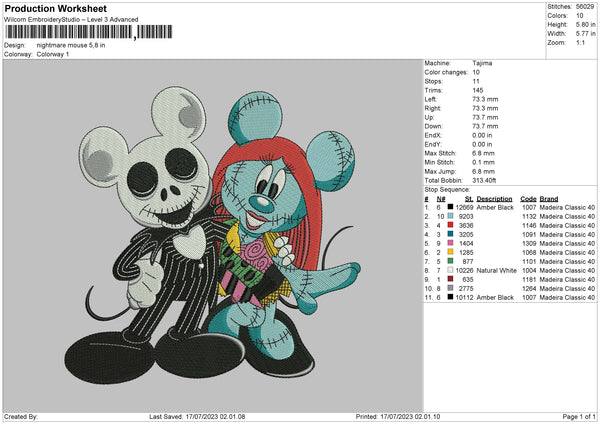The width and height of the screenshot is (600, 424).
Task: Select thread code 1132 in row 2
Action: click(x=529, y=217)
